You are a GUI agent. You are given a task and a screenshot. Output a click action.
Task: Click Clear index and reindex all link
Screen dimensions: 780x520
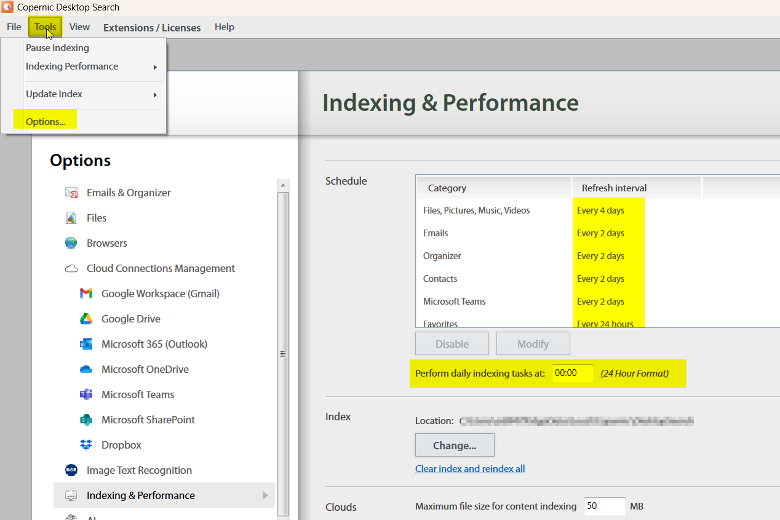[x=470, y=469]
